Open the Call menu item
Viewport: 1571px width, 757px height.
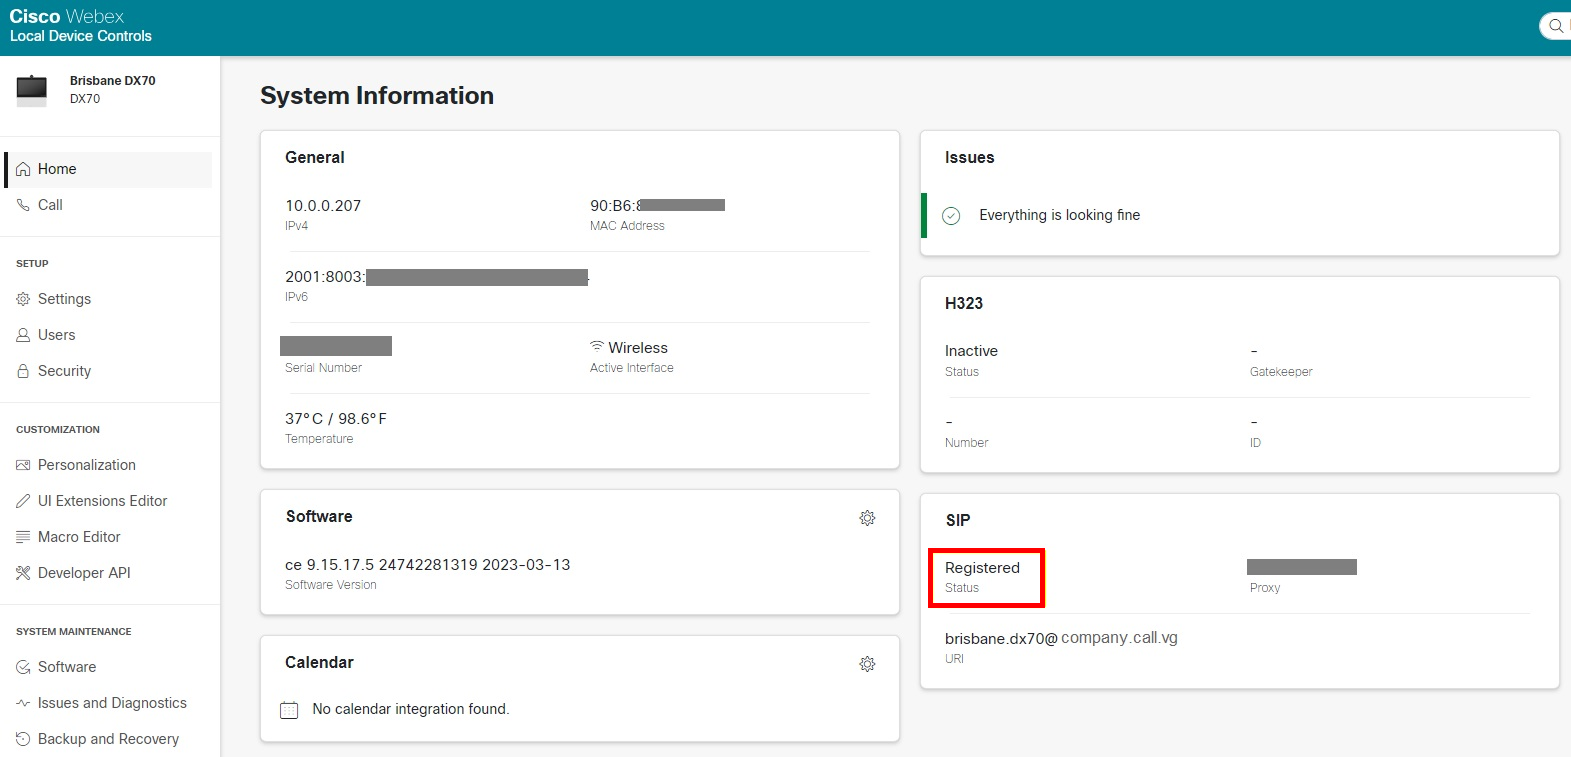108,205
